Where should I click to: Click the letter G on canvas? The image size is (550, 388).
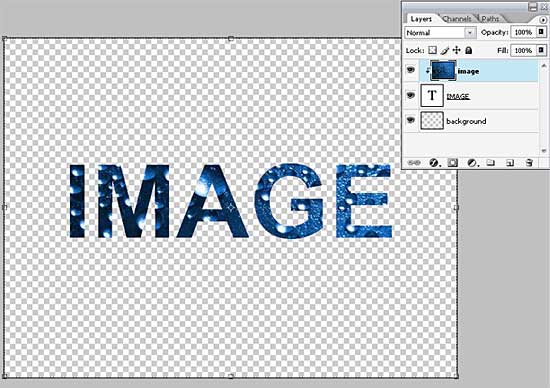tap(289, 201)
